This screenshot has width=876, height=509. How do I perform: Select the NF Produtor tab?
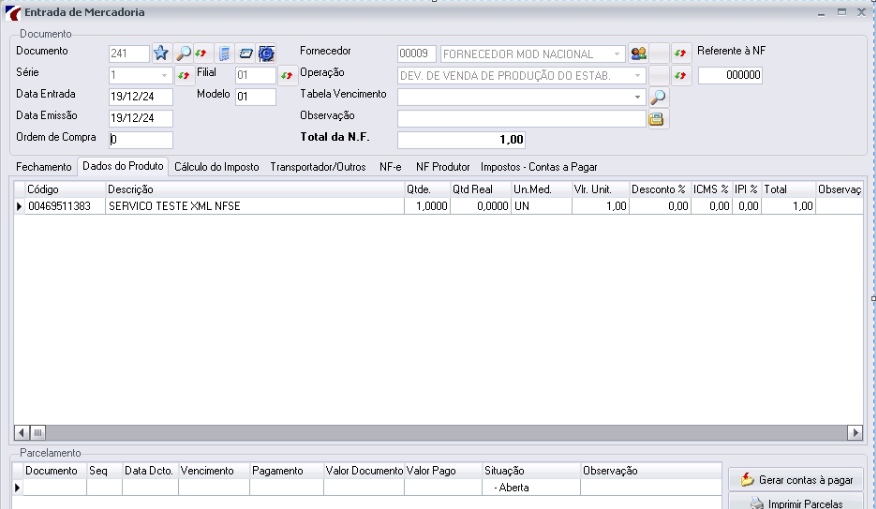(442, 167)
